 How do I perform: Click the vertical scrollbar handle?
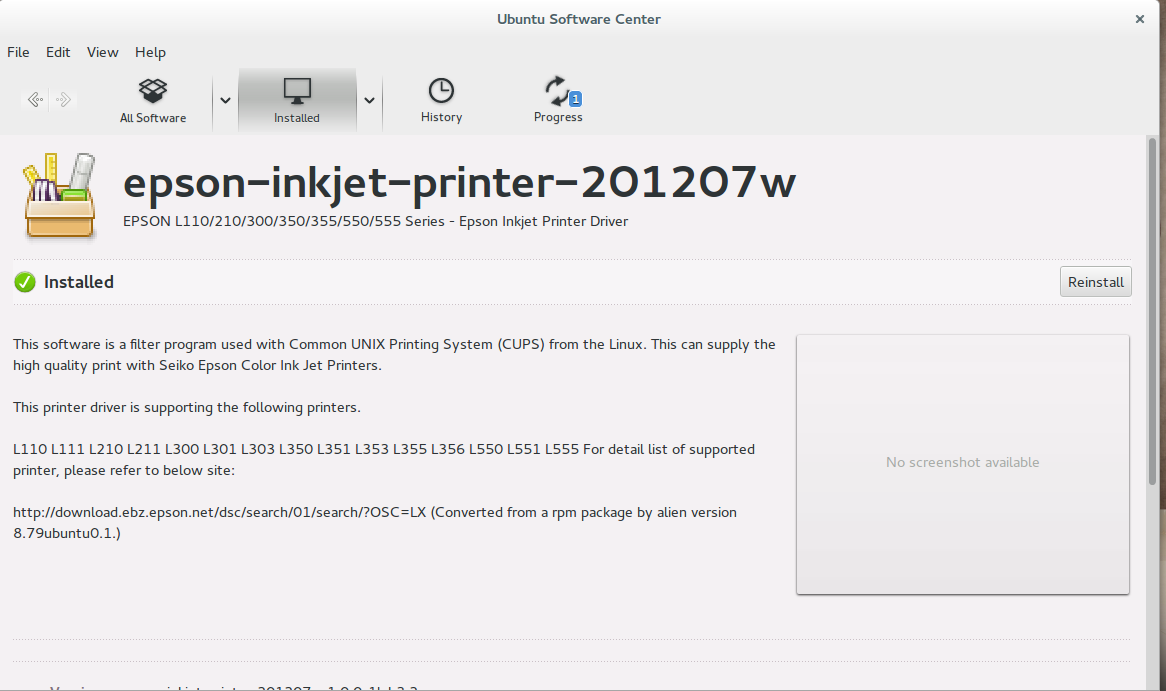tap(1153, 311)
